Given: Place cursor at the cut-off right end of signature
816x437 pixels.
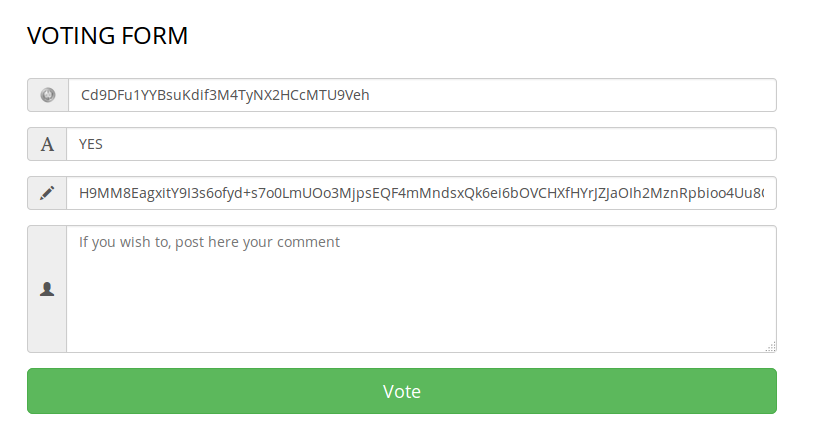Looking at the screenshot, I should point(763,193).
